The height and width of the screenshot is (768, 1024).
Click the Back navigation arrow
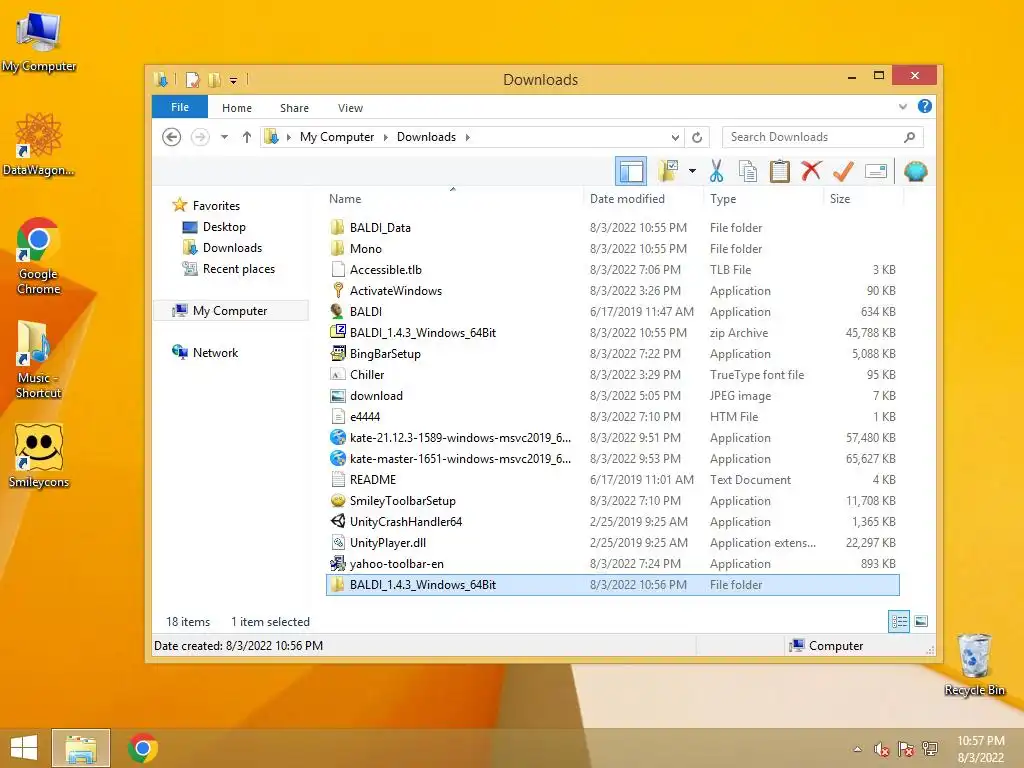(x=172, y=137)
